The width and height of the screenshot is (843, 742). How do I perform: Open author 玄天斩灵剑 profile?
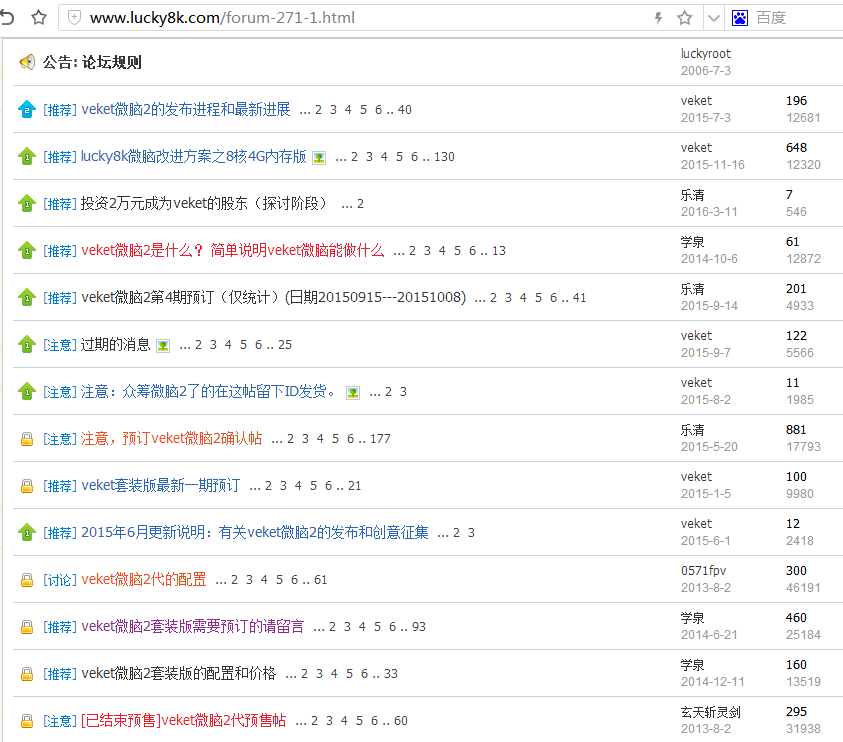(x=710, y=712)
